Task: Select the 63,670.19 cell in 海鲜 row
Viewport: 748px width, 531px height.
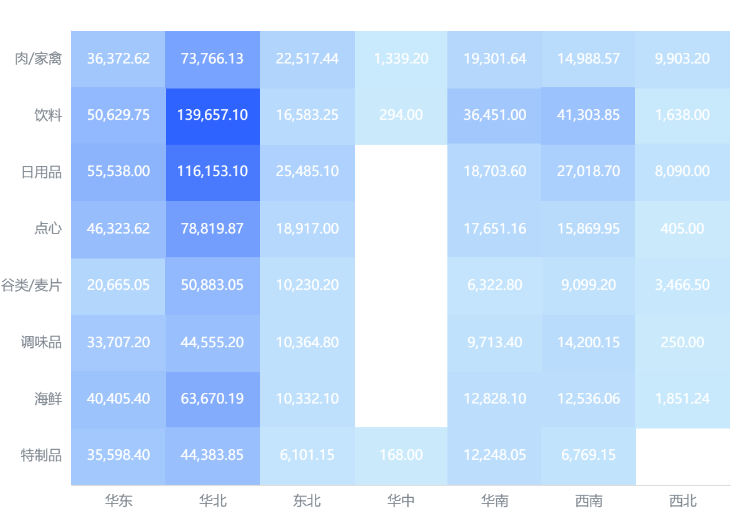Action: pyautogui.click(x=213, y=399)
